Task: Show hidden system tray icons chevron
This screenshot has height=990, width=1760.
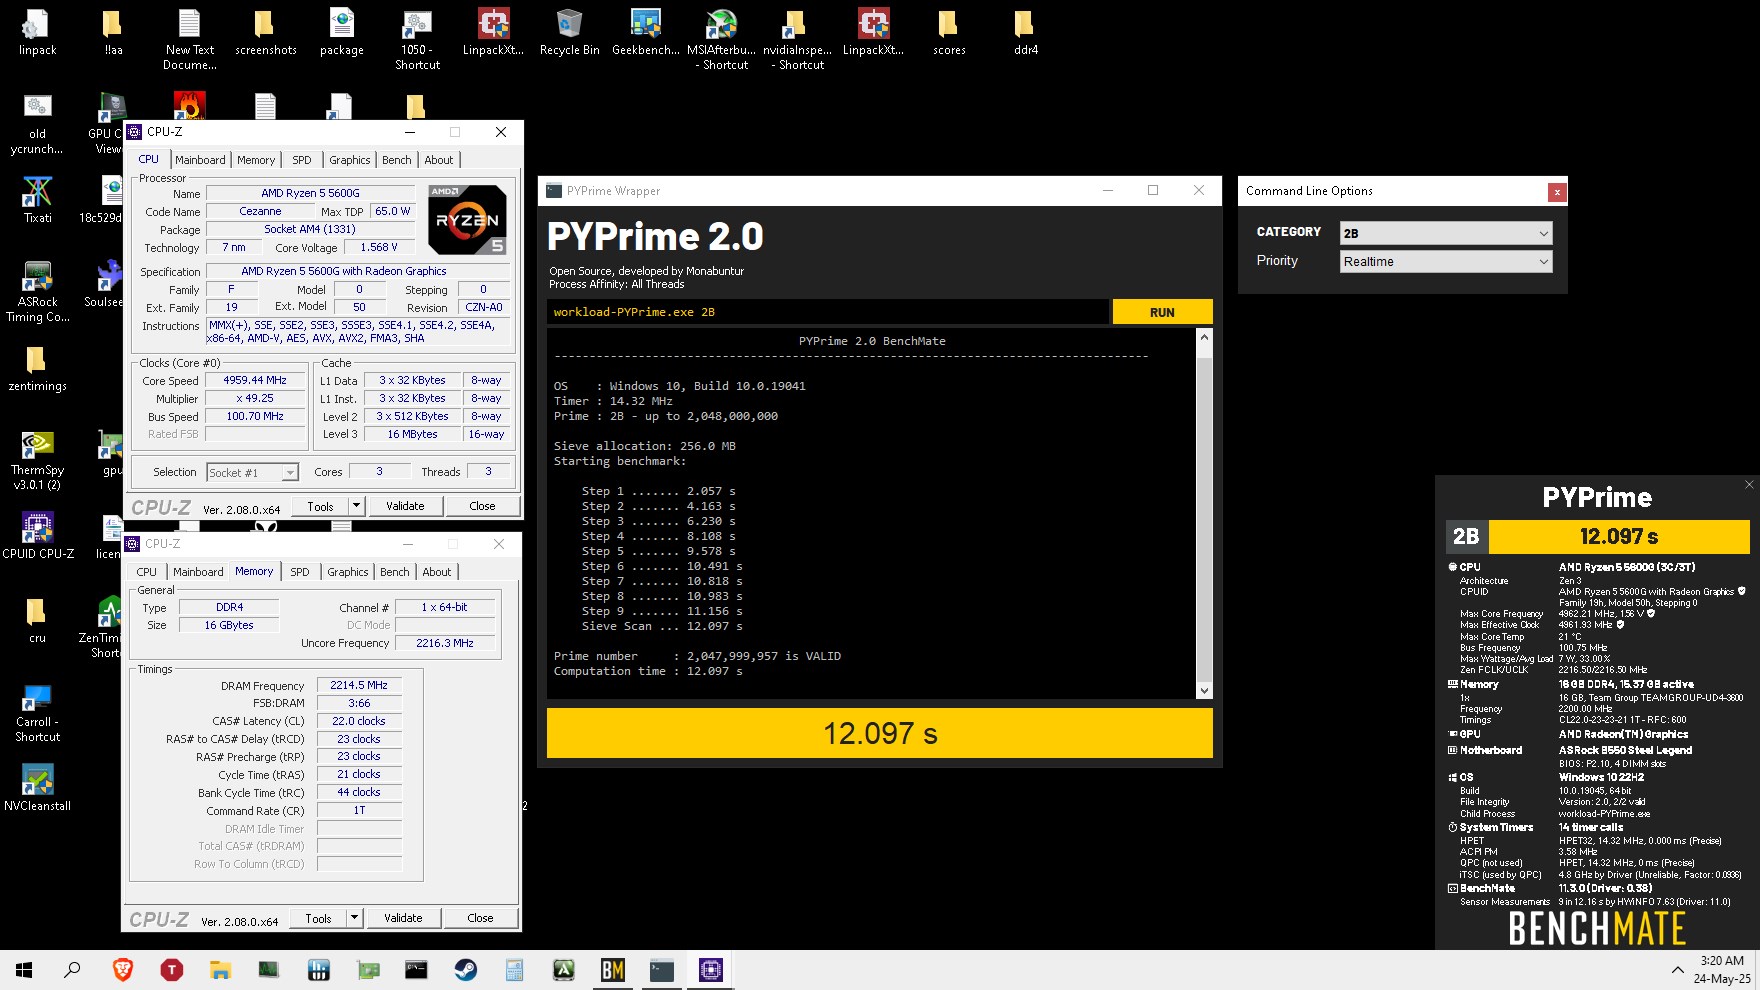Action: 1677,970
